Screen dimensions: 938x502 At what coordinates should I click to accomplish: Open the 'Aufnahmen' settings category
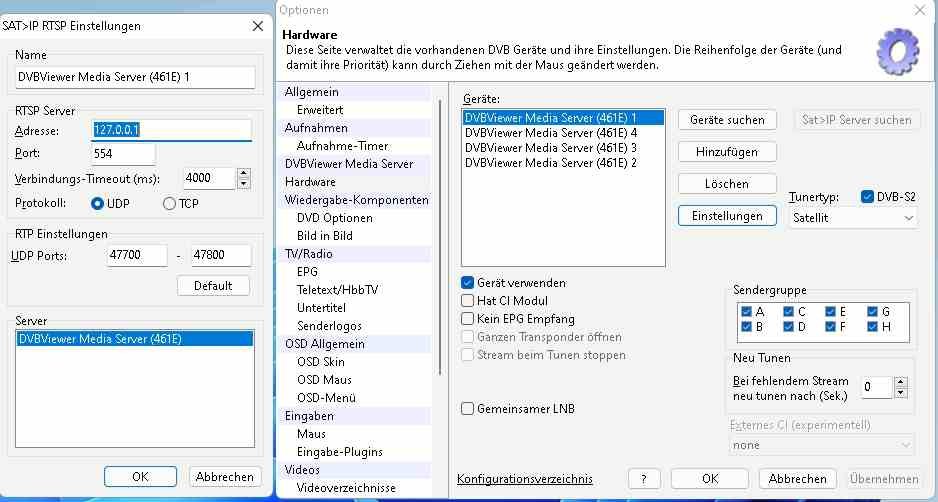pyautogui.click(x=316, y=128)
